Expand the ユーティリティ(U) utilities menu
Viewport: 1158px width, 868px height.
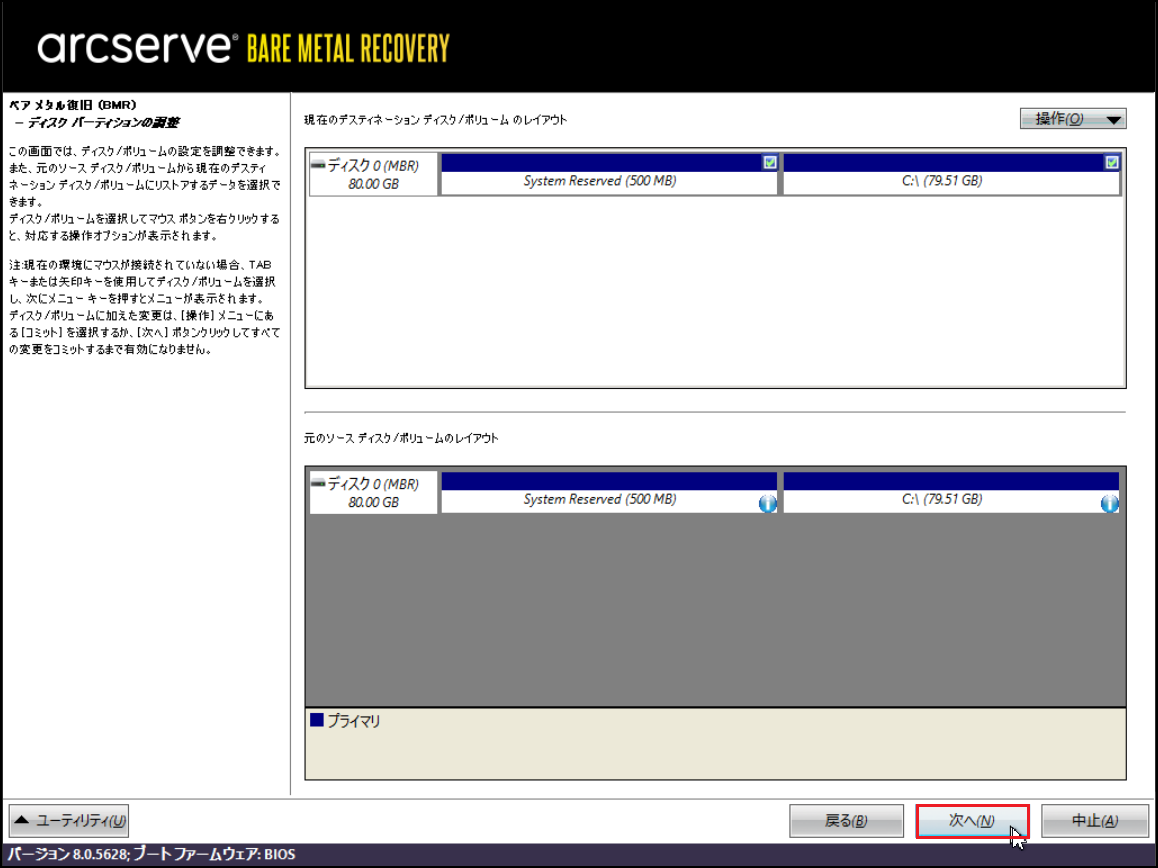click(x=69, y=821)
